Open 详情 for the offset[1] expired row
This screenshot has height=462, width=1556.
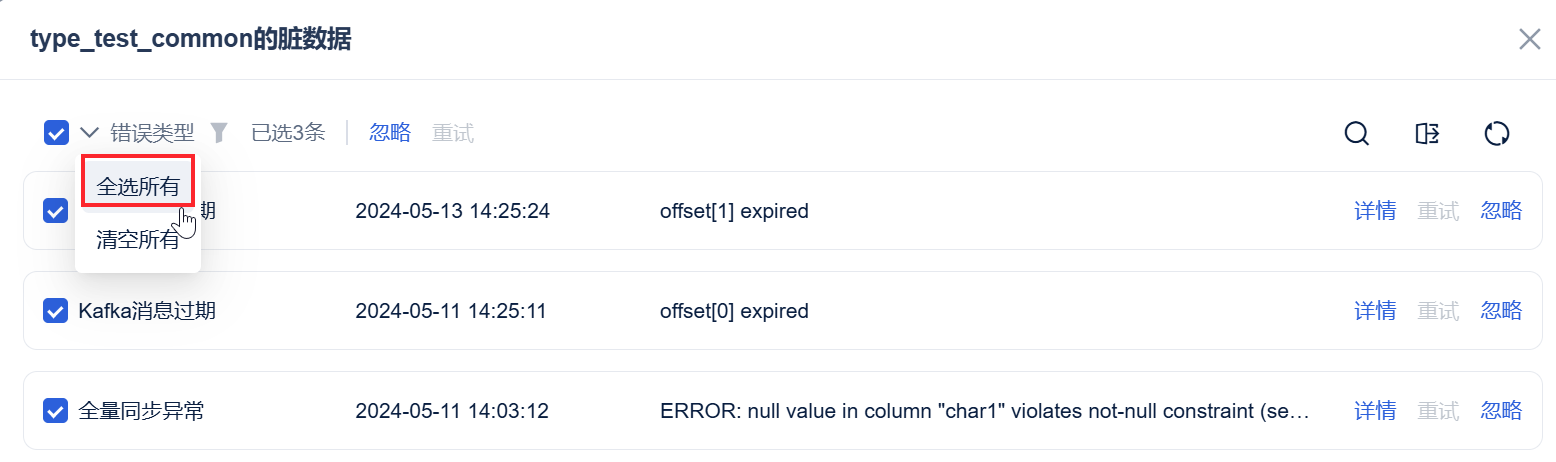pos(1375,211)
